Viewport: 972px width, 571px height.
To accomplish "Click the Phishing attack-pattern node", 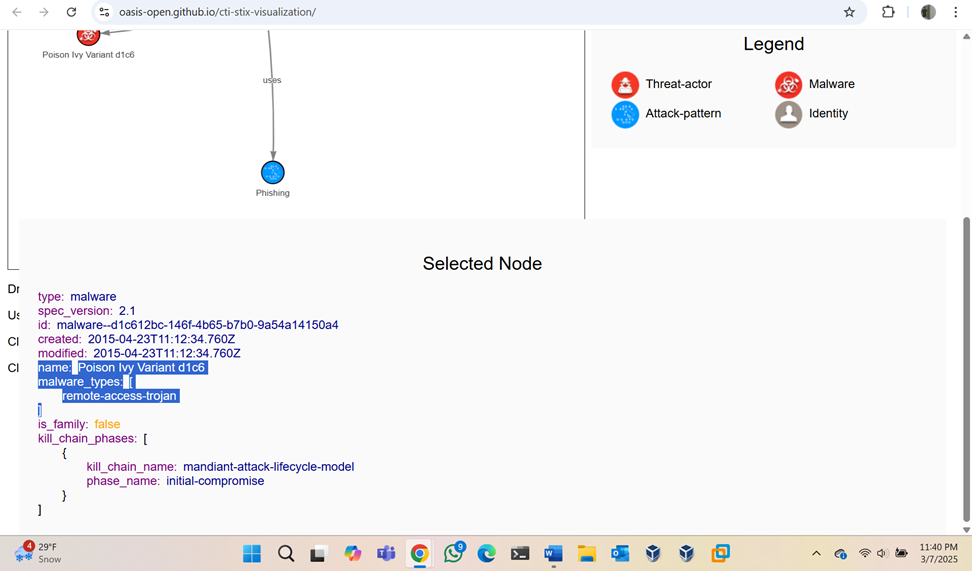I will coord(273,172).
